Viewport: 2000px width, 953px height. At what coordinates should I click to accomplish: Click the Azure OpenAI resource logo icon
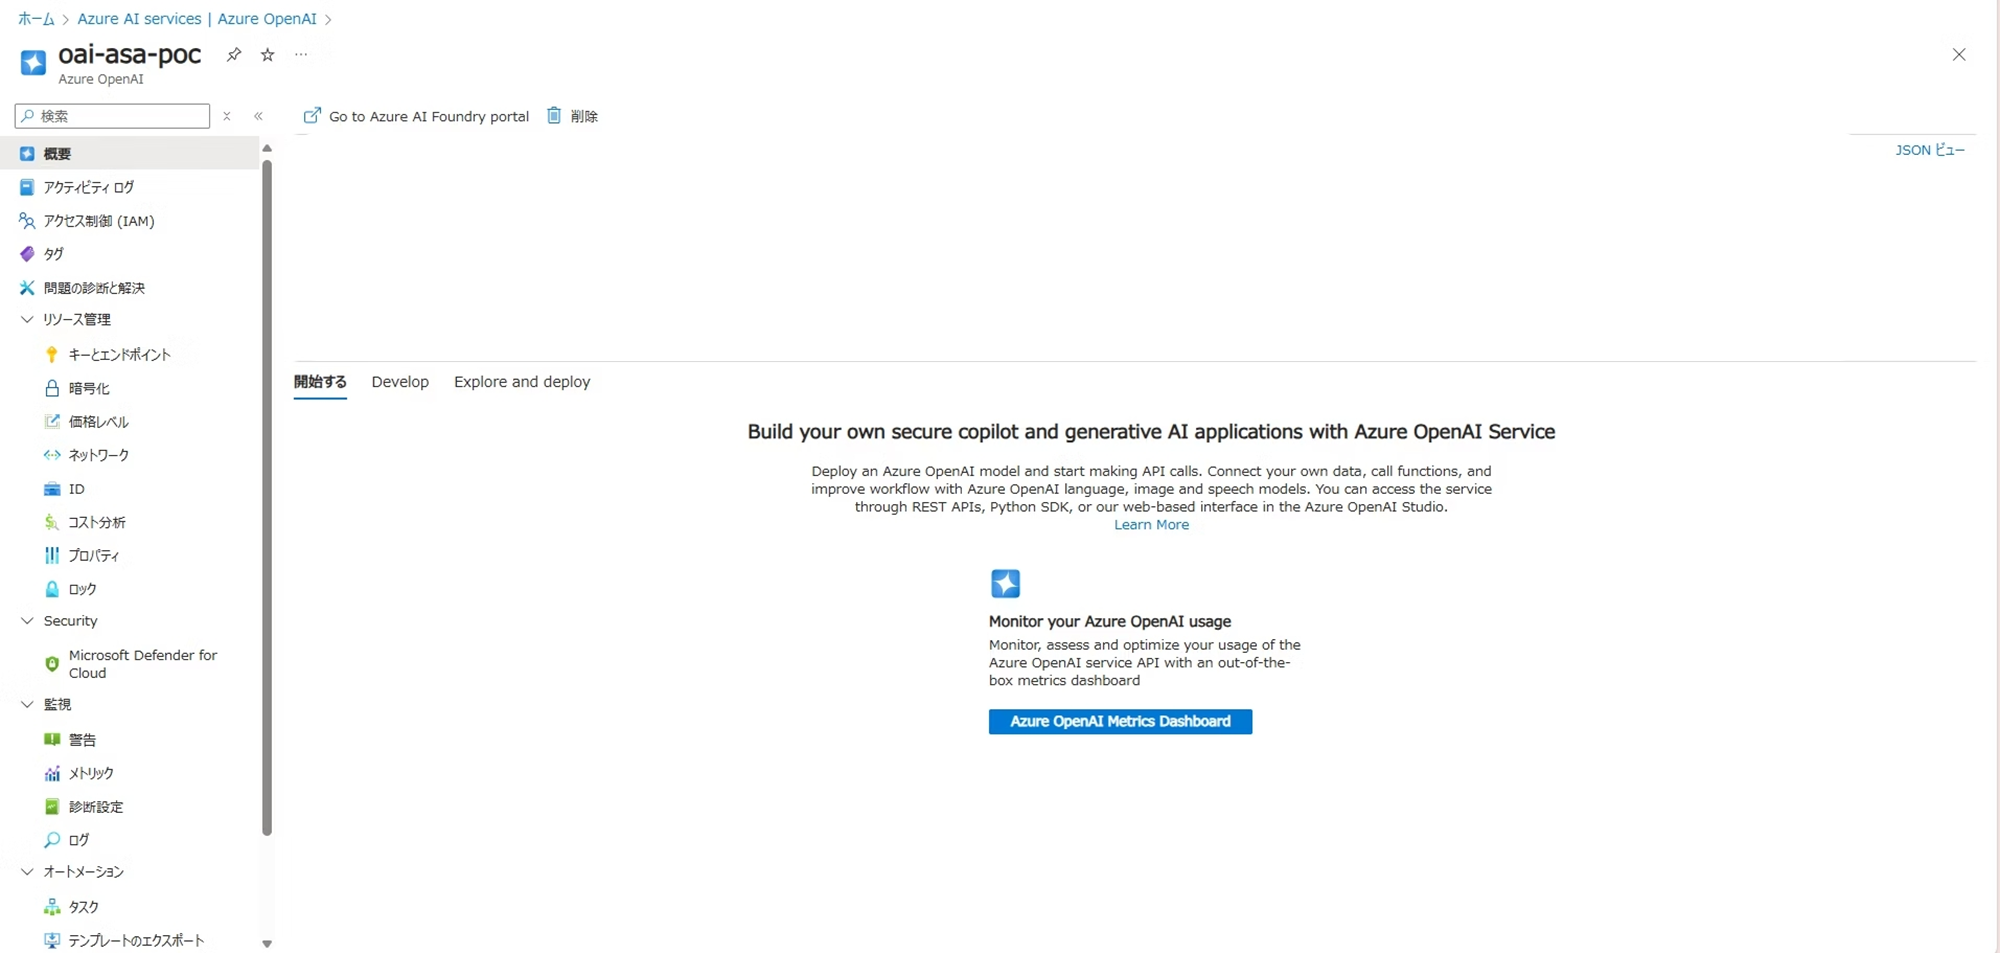tap(33, 63)
